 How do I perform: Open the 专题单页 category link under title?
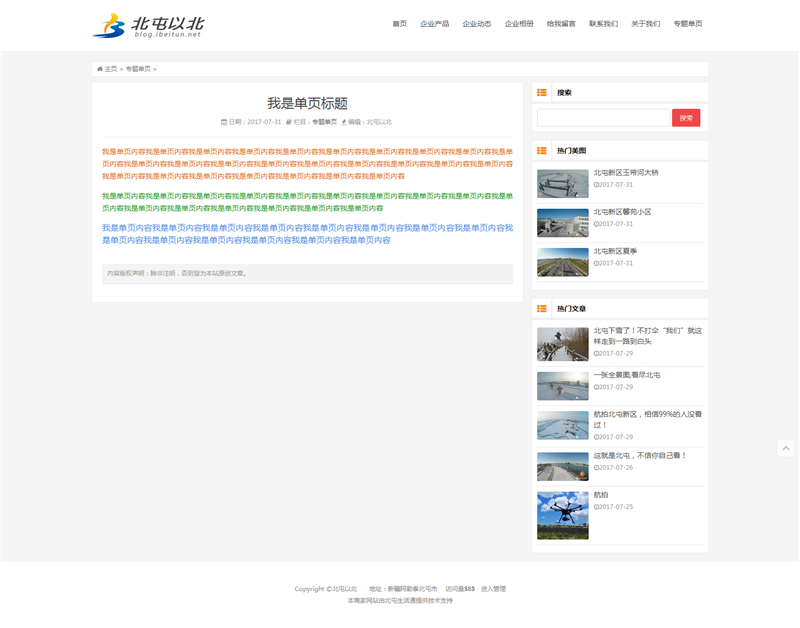(324, 122)
